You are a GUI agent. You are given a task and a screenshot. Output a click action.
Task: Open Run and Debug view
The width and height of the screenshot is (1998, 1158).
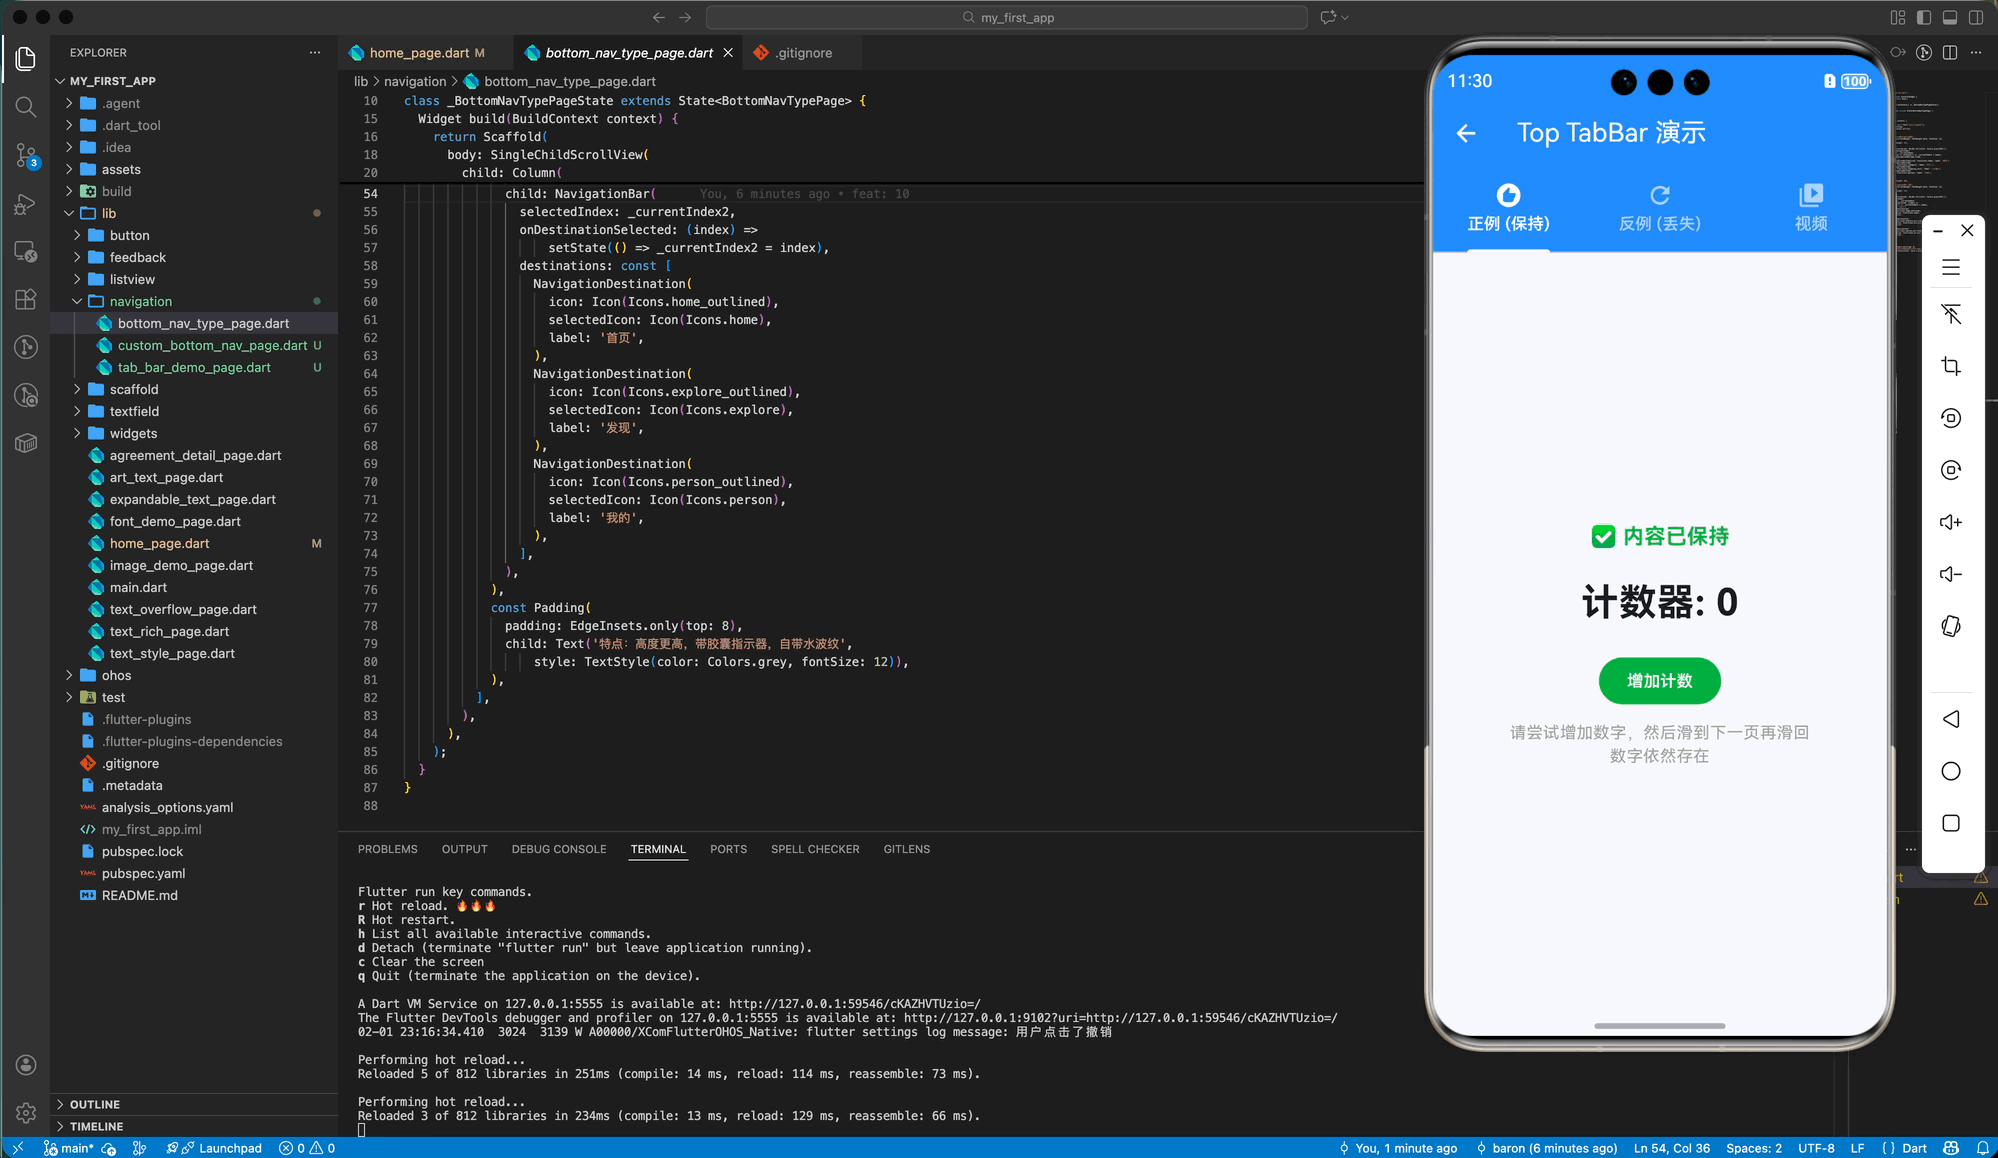coord(26,204)
